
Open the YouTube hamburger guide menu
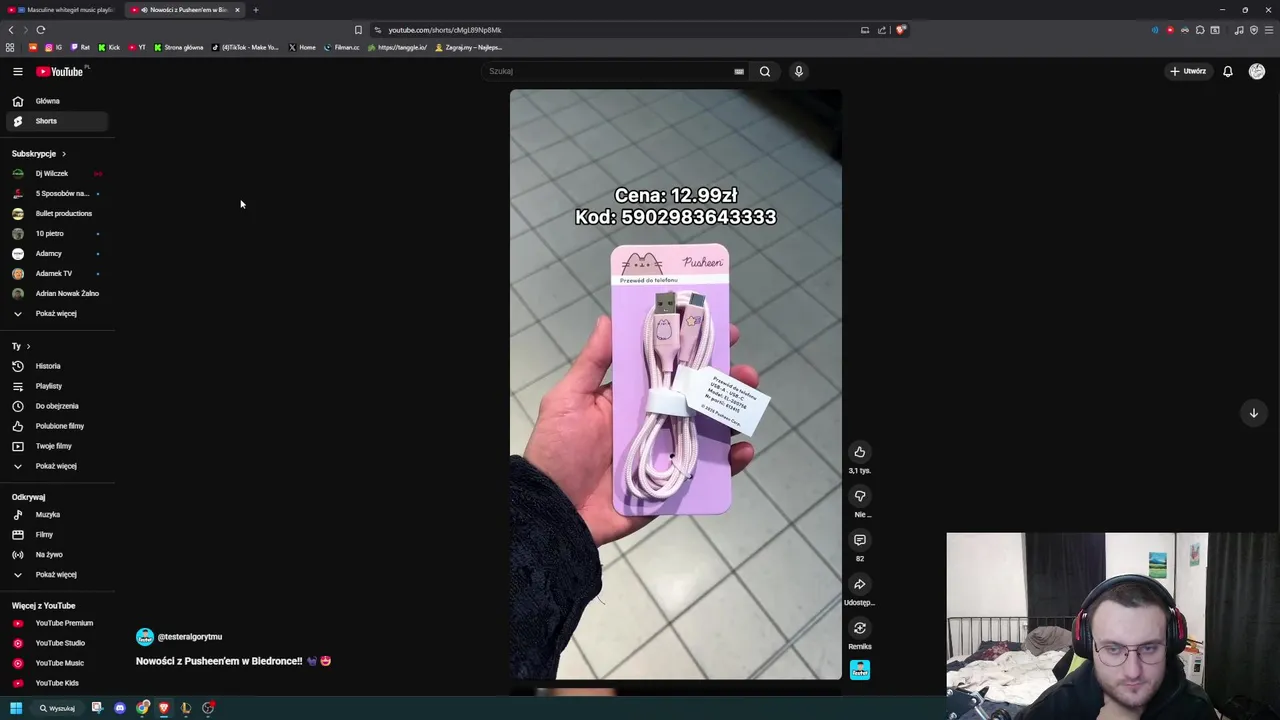click(x=17, y=71)
